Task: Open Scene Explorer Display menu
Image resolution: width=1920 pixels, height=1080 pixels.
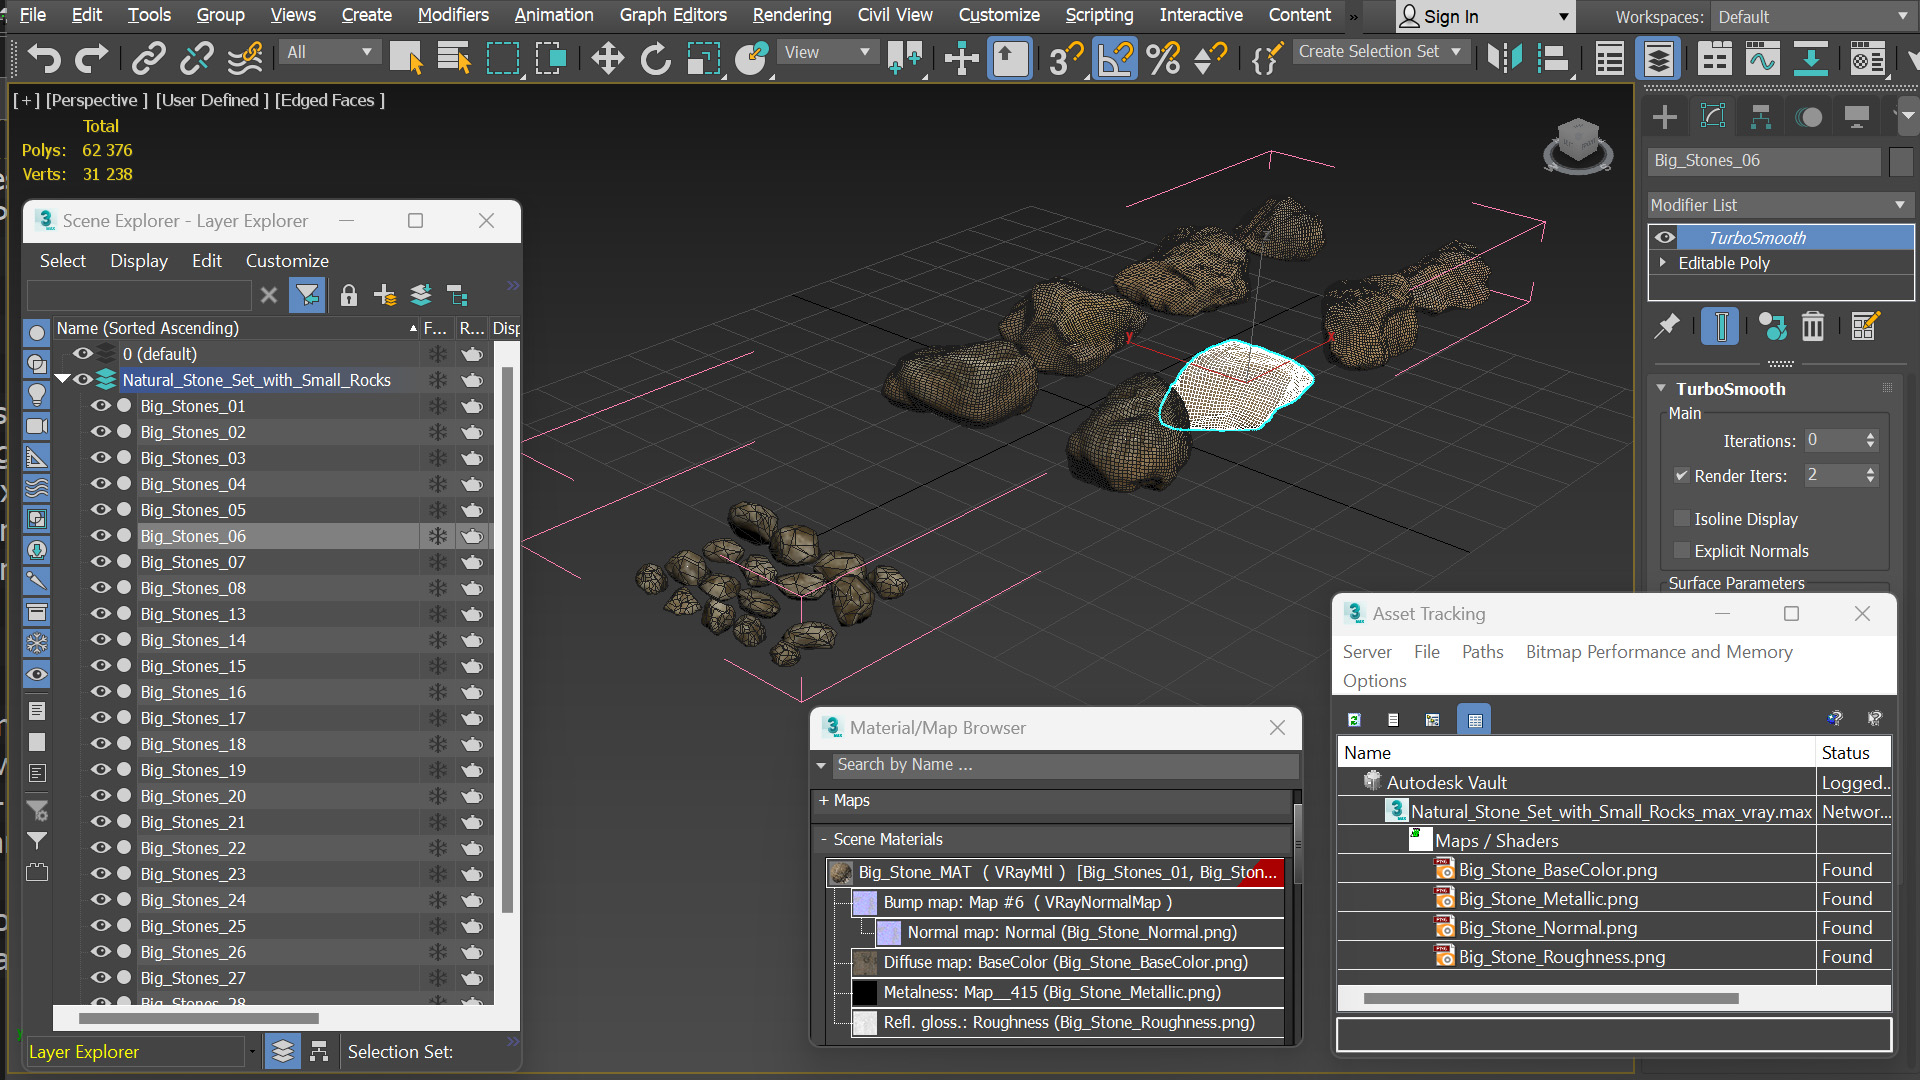Action: click(x=139, y=261)
